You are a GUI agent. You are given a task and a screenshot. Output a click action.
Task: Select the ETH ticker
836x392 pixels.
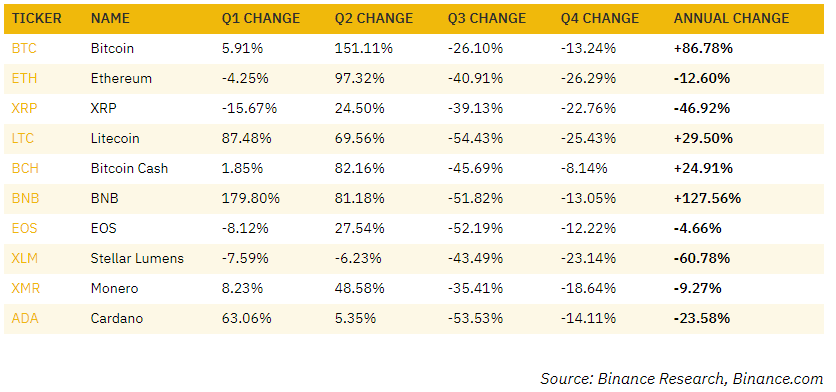[x=24, y=78]
